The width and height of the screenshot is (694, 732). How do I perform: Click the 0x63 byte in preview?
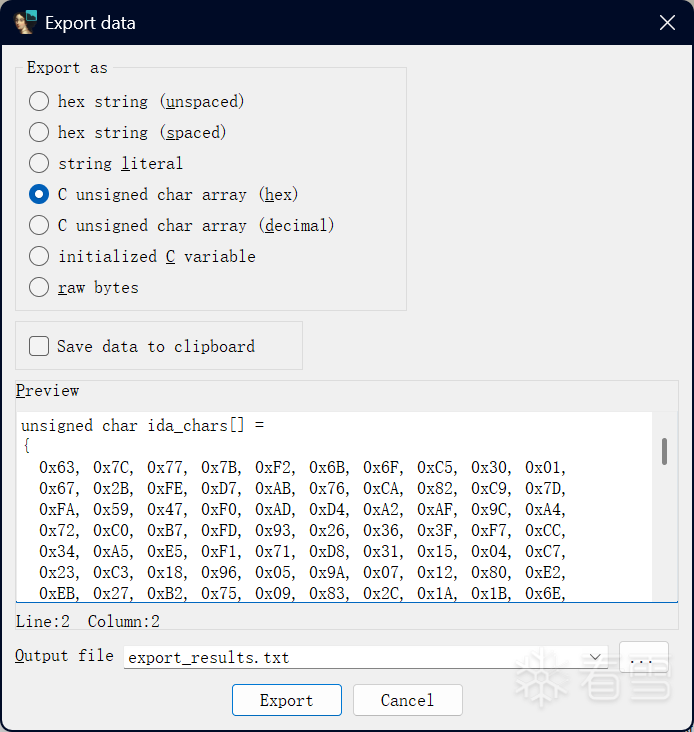point(58,467)
